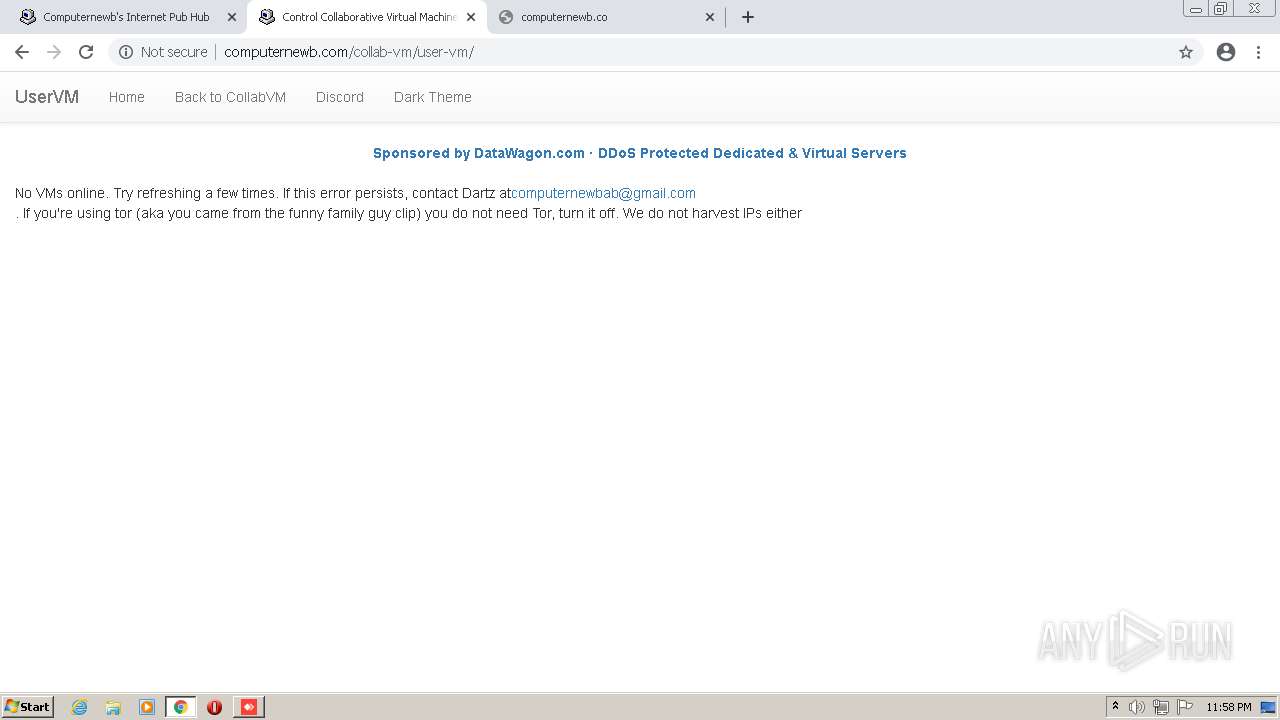
Task: Open the Opera taskbar icon
Action: click(214, 707)
